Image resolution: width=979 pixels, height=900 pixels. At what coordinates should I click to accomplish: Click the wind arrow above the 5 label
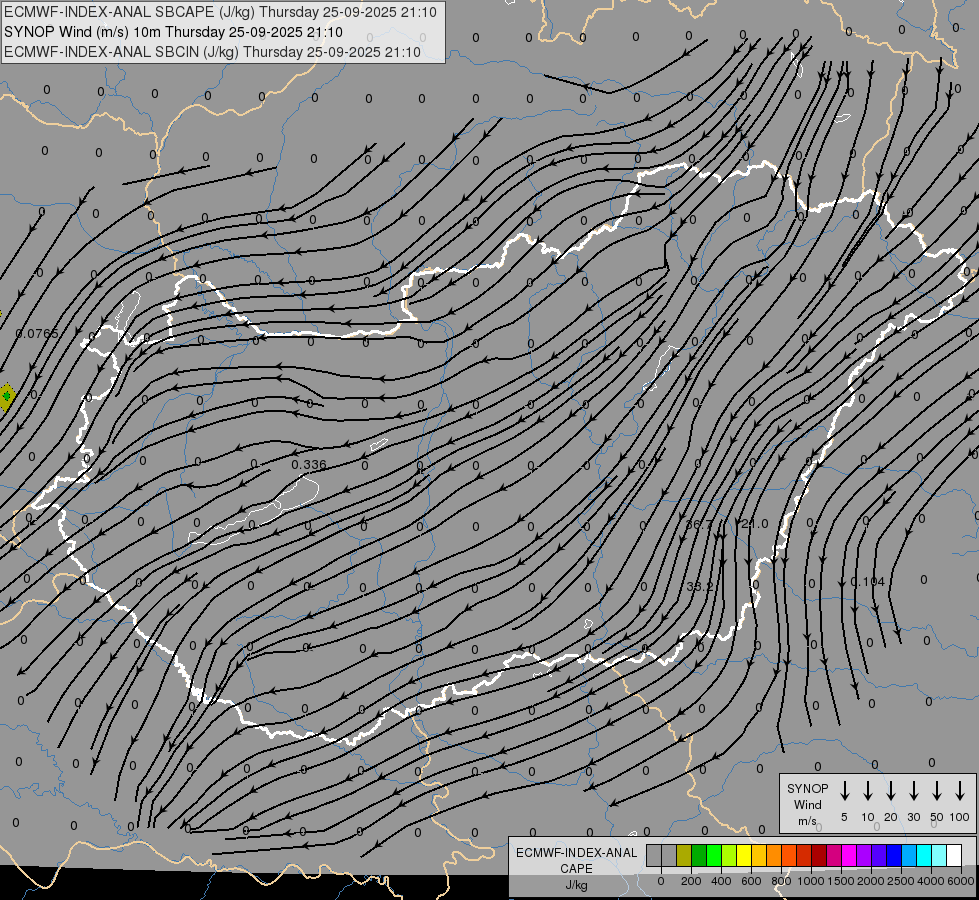[x=844, y=791]
